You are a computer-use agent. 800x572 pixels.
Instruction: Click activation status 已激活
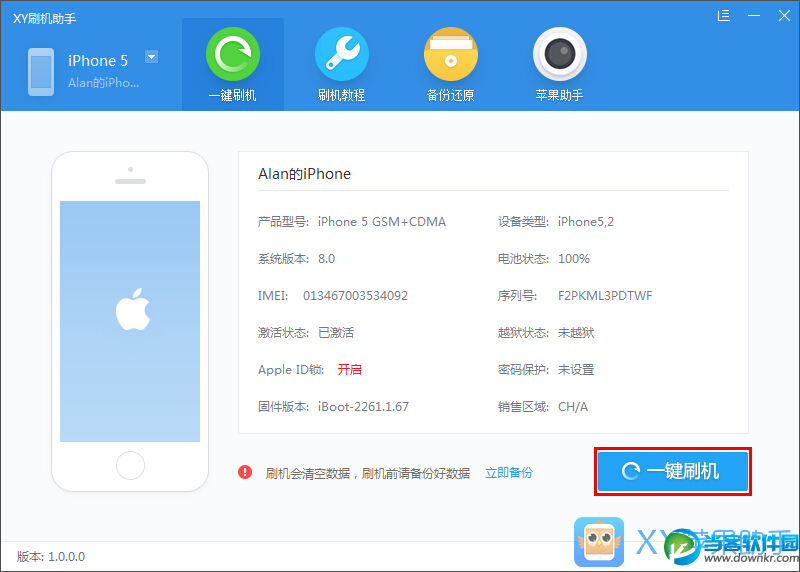(x=336, y=333)
